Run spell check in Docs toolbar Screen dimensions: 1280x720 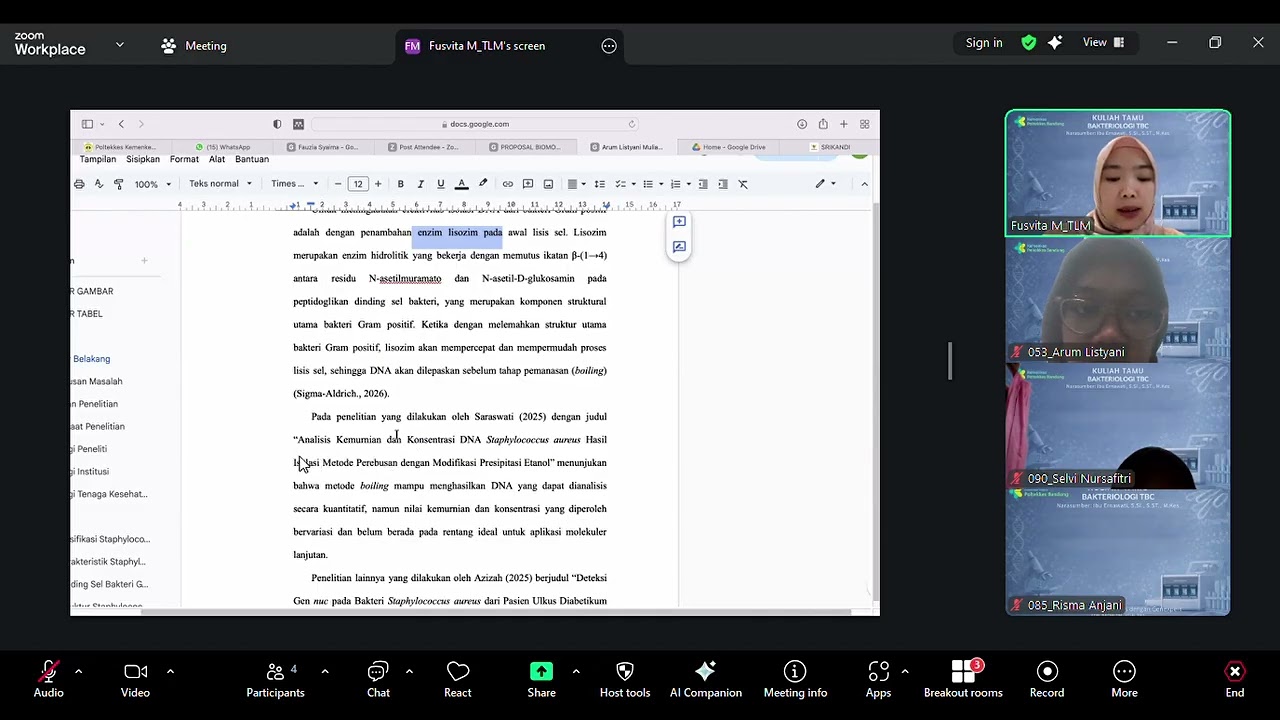pyautogui.click(x=98, y=184)
